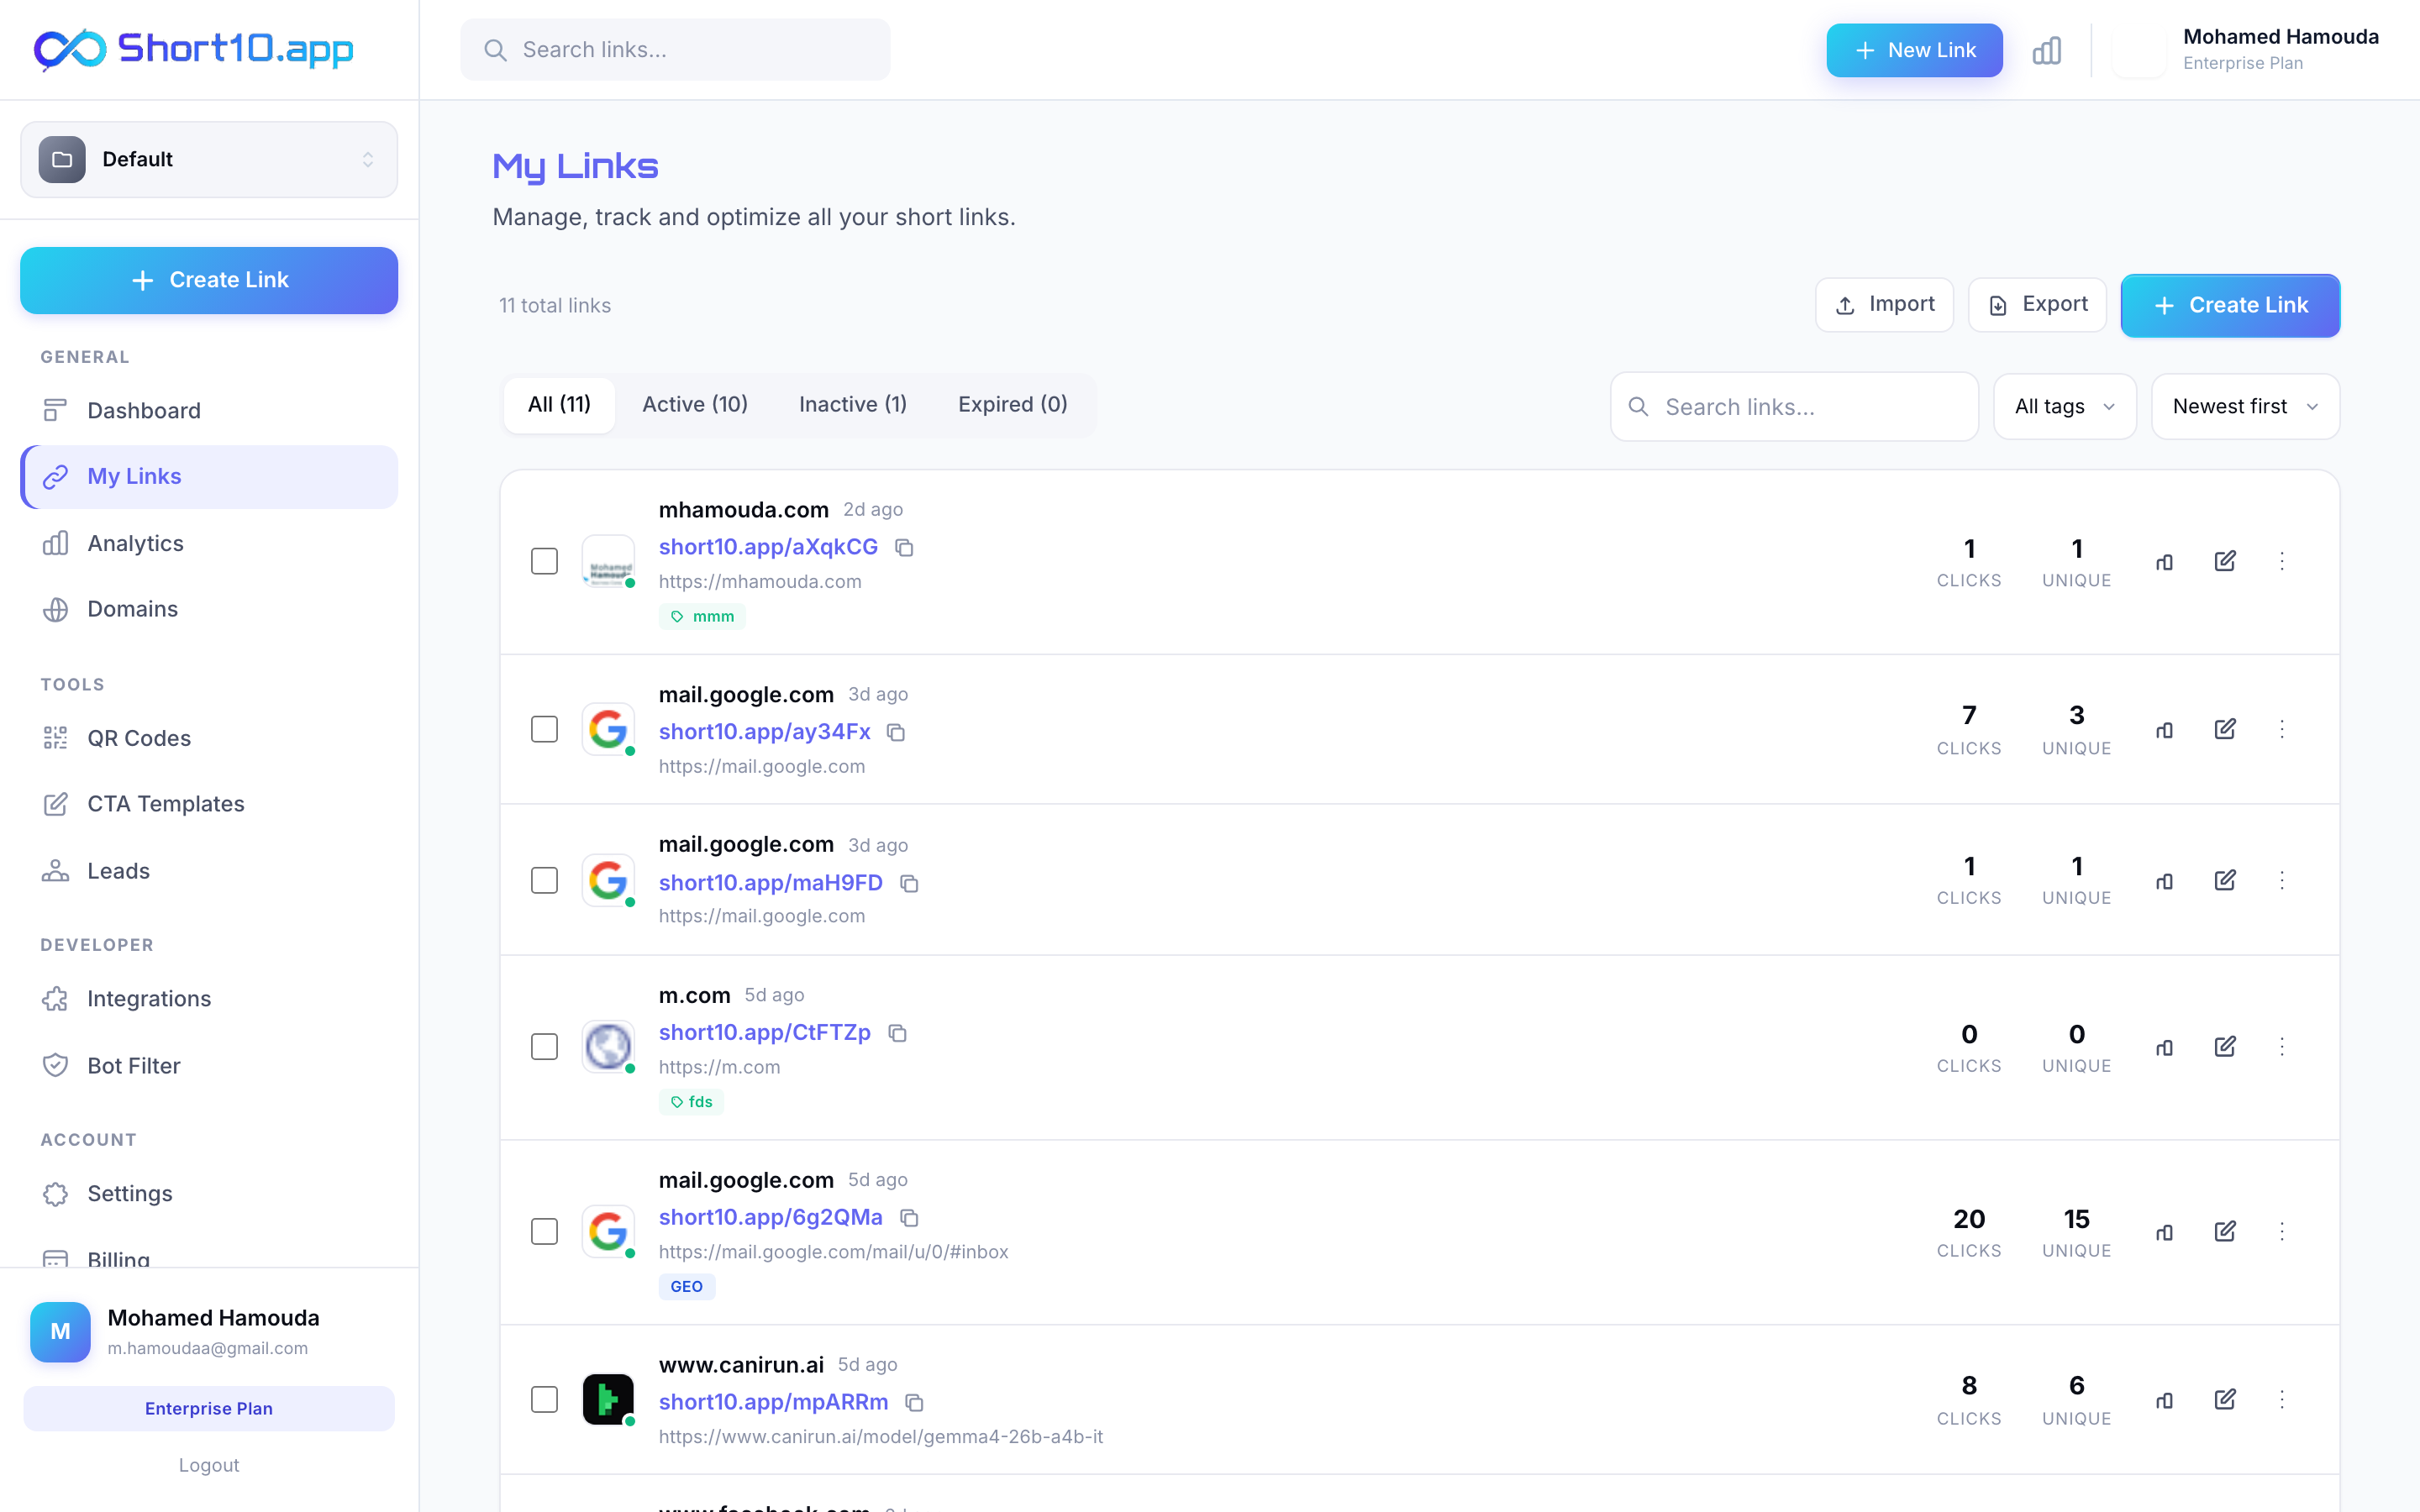Viewport: 2420px width, 1512px height.
Task: Copy the short10.app/mpARRm short link
Action: [914, 1402]
